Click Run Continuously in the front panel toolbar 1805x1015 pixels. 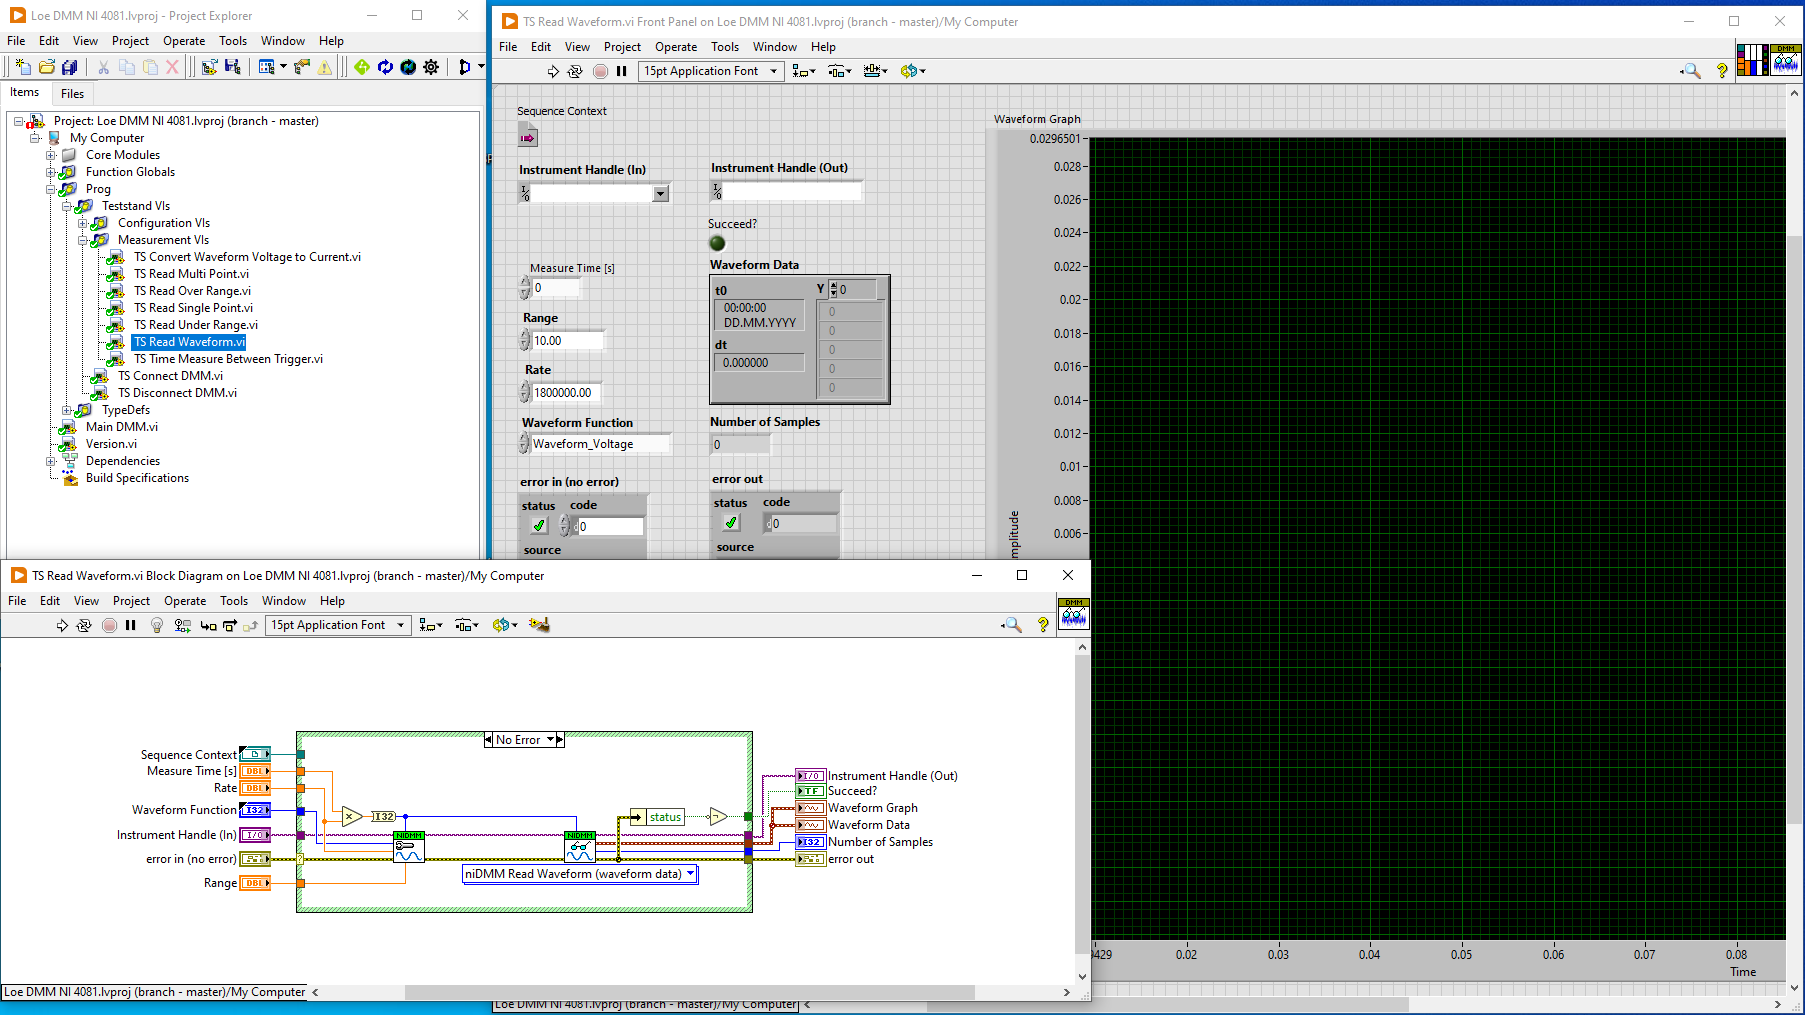575,71
